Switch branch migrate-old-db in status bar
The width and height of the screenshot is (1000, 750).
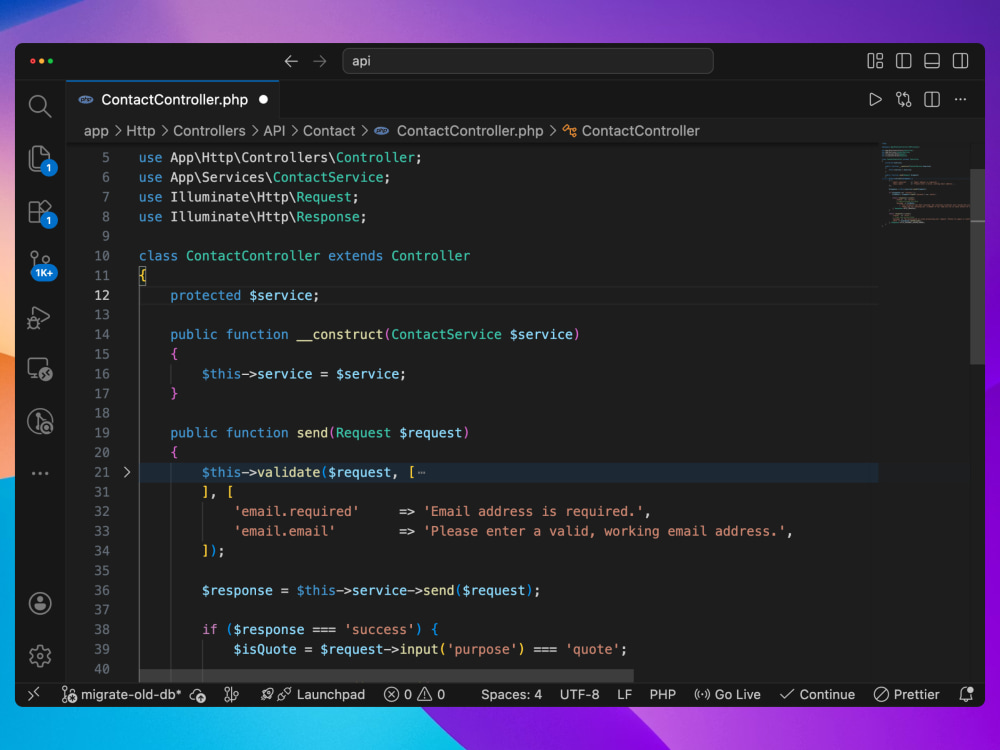(121, 695)
